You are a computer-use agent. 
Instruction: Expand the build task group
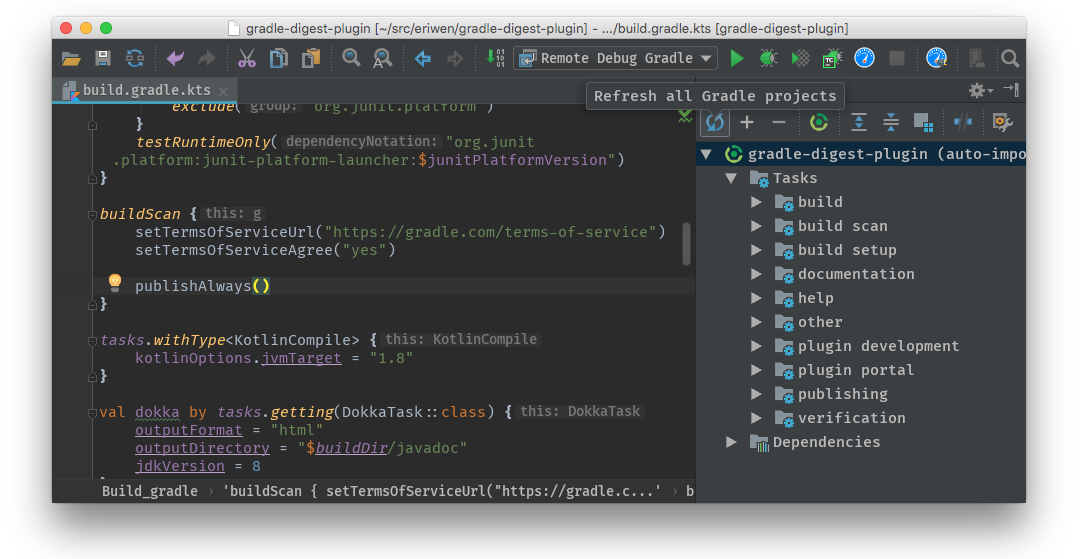coord(757,202)
